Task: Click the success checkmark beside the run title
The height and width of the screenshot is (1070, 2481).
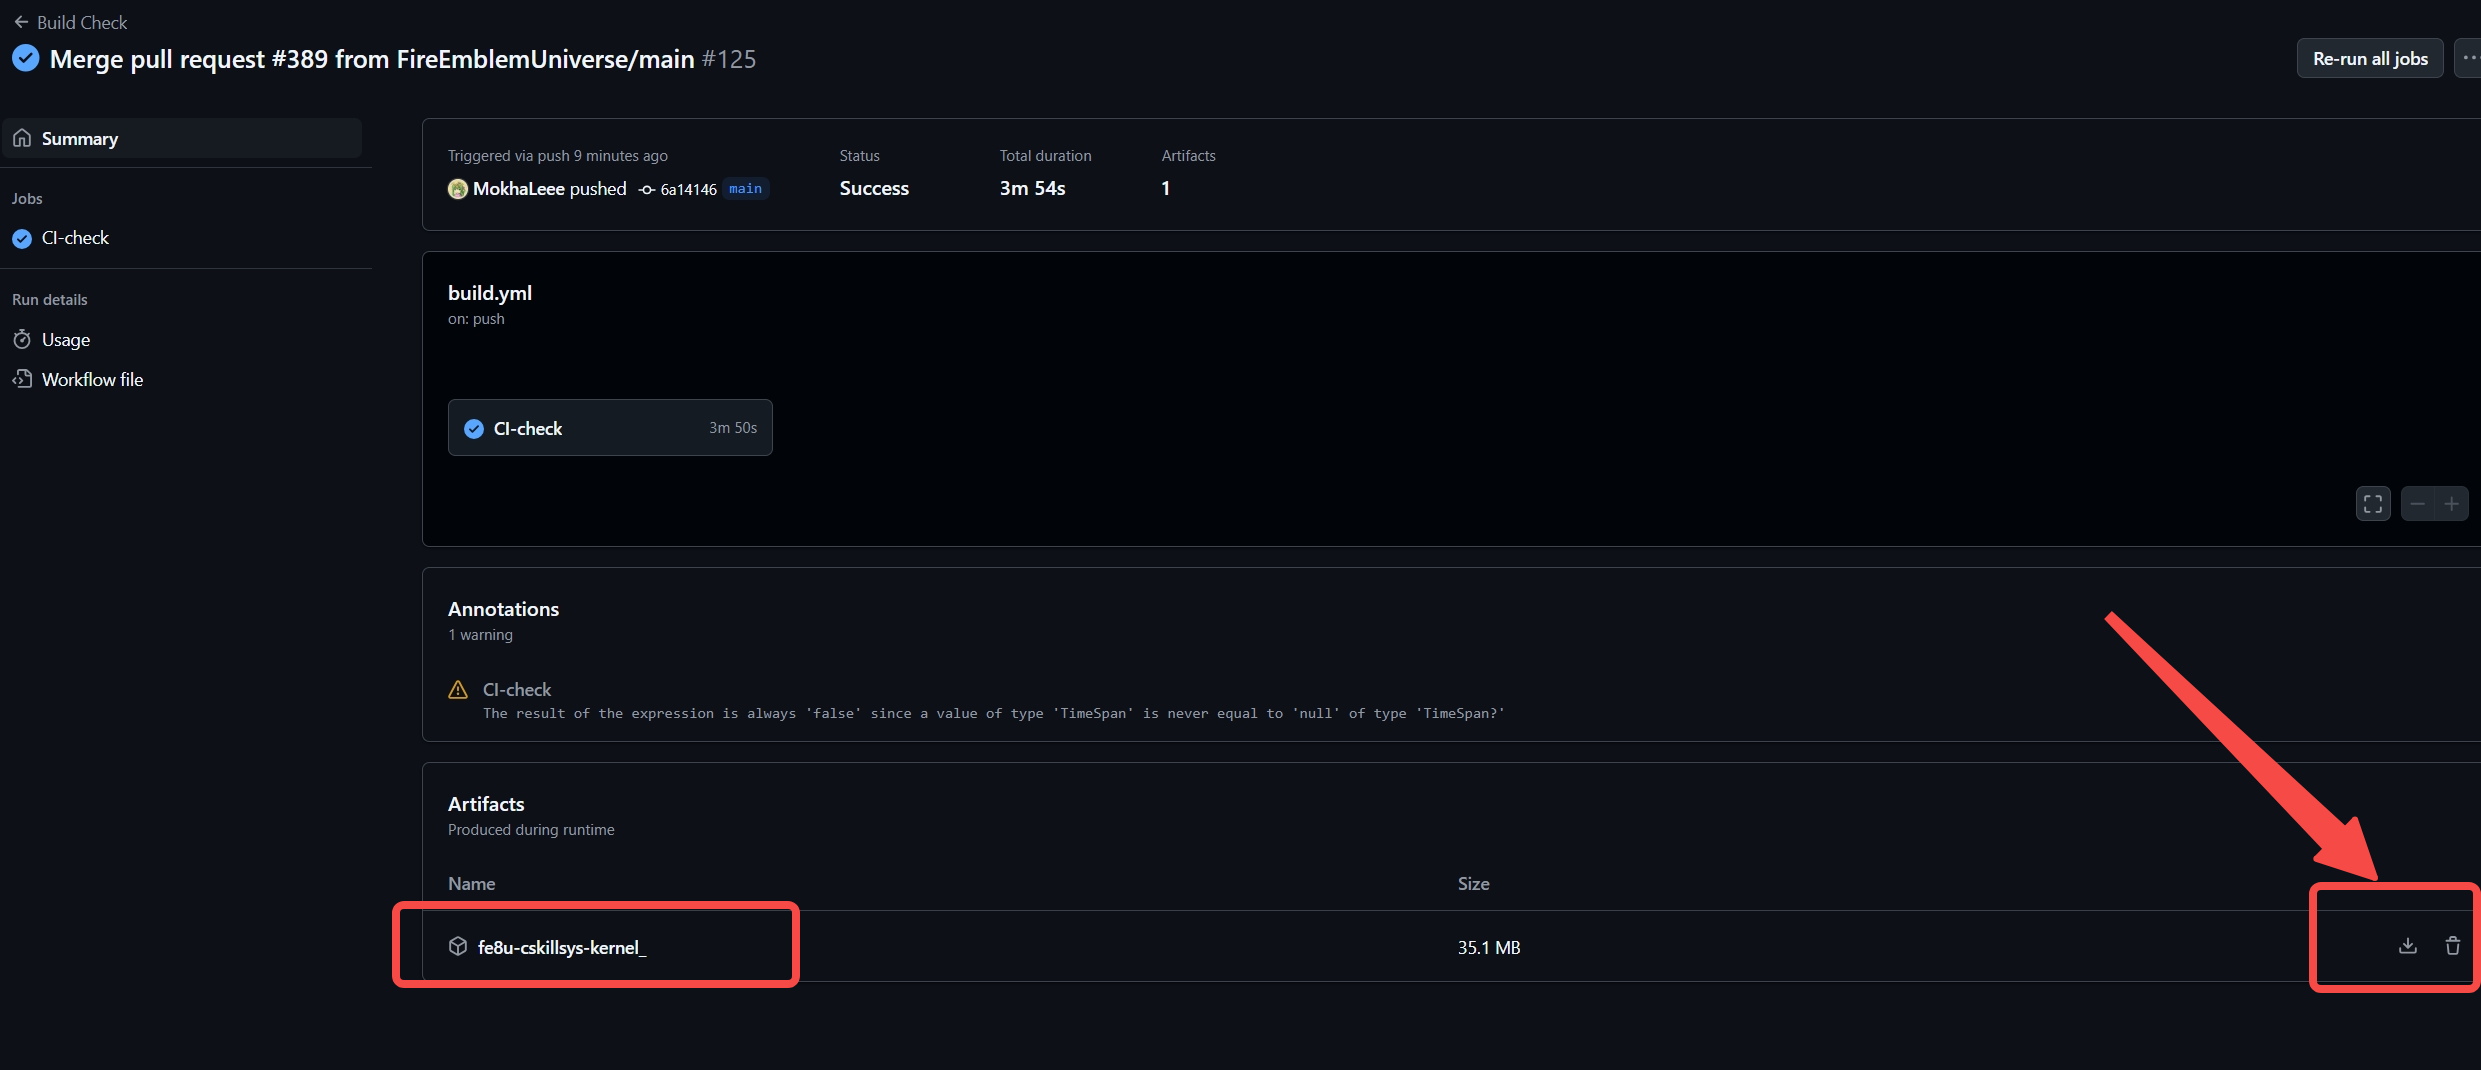Action: tap(26, 59)
